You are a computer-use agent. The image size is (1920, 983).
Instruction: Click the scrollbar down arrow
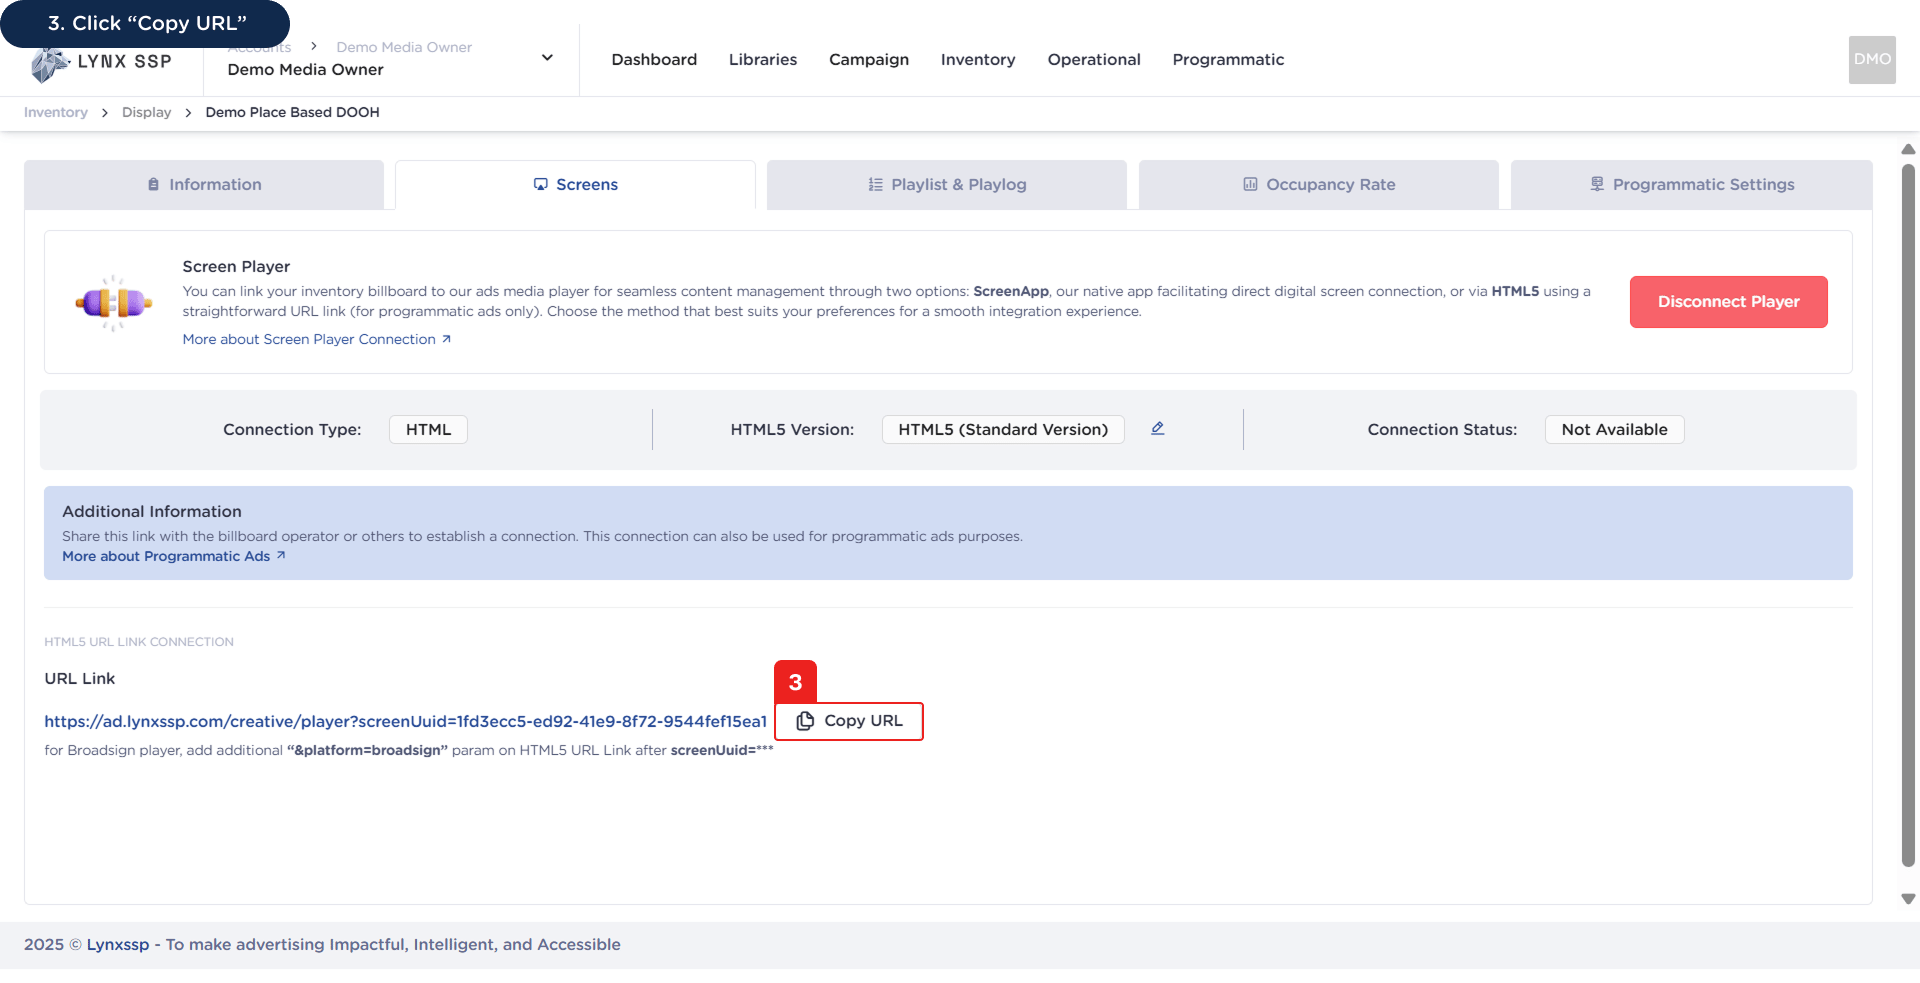1908,899
